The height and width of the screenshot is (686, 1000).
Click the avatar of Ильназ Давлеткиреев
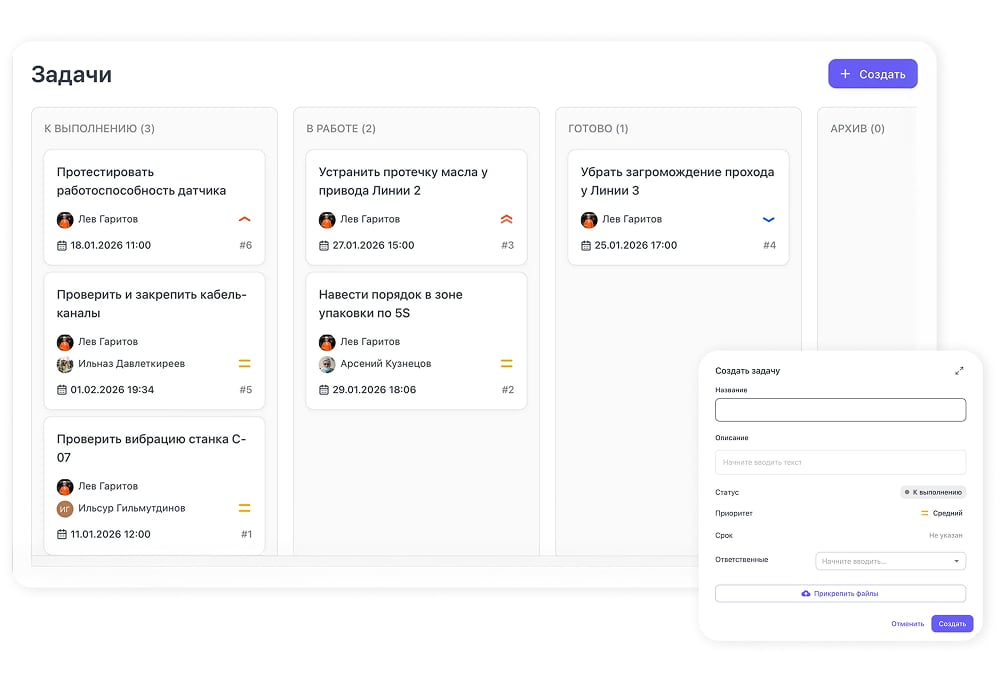65,364
